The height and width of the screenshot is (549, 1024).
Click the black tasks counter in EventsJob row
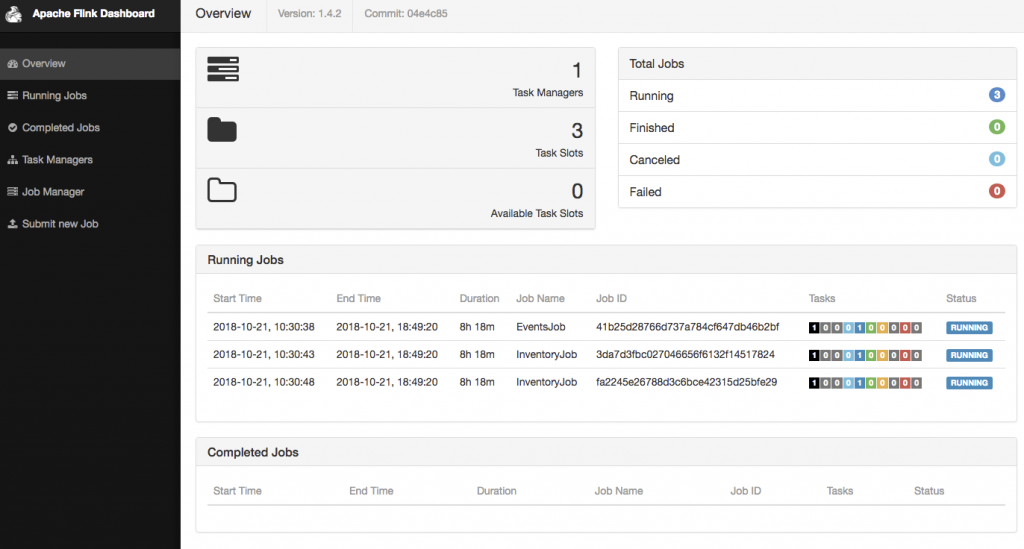pos(814,328)
